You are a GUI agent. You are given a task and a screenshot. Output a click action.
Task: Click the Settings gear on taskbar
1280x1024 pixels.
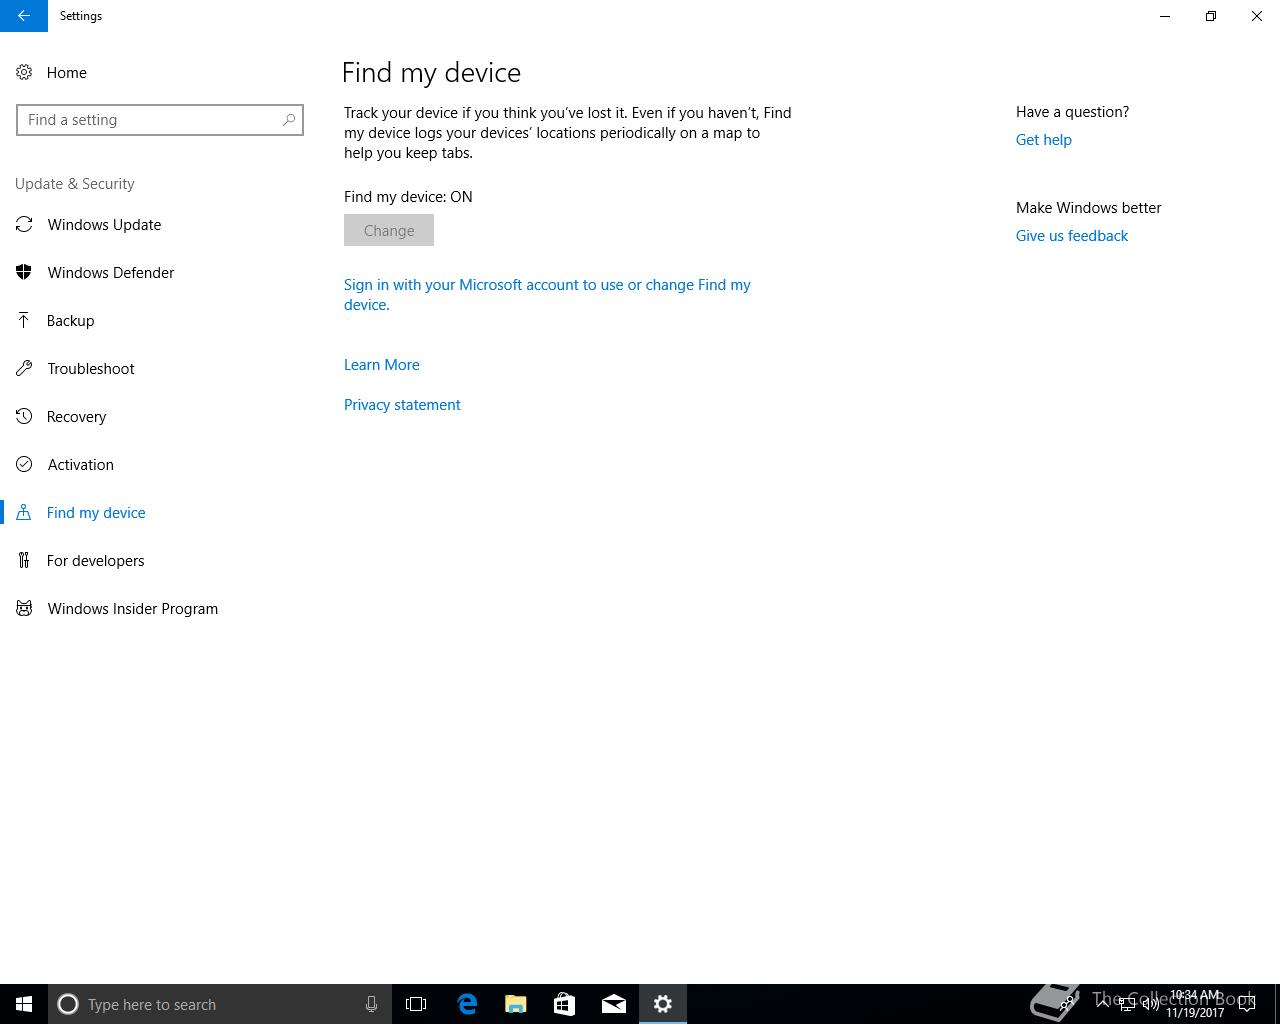click(663, 1004)
